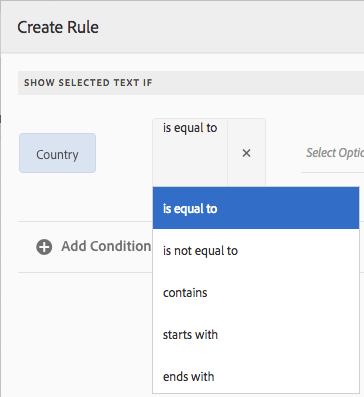Screen dimensions: 364x397
Task: Remove the selected operator using the cross button
Action: click(x=246, y=153)
